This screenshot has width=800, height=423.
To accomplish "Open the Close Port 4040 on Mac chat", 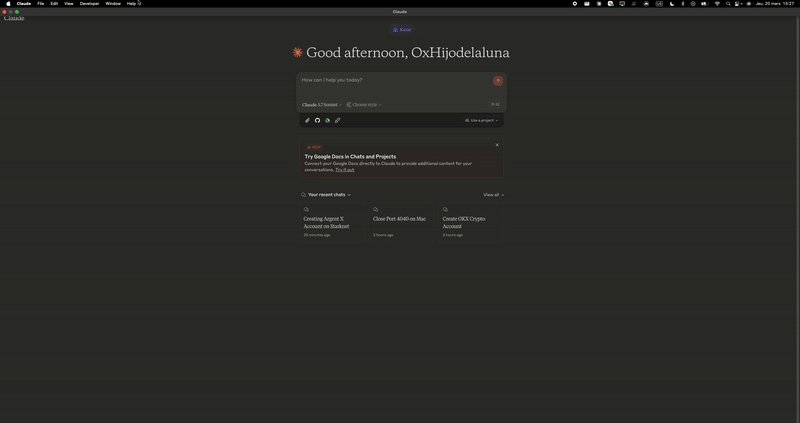I will click(400, 219).
